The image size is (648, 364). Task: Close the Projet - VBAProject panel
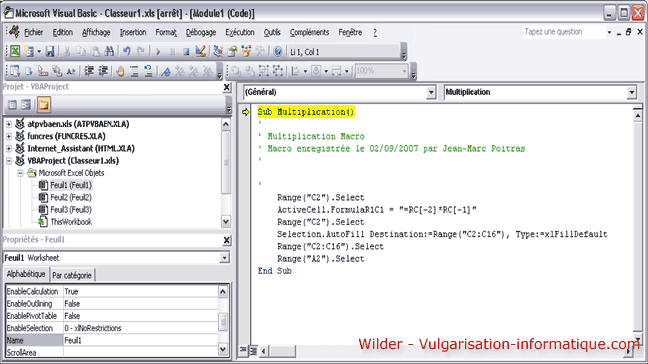point(226,87)
